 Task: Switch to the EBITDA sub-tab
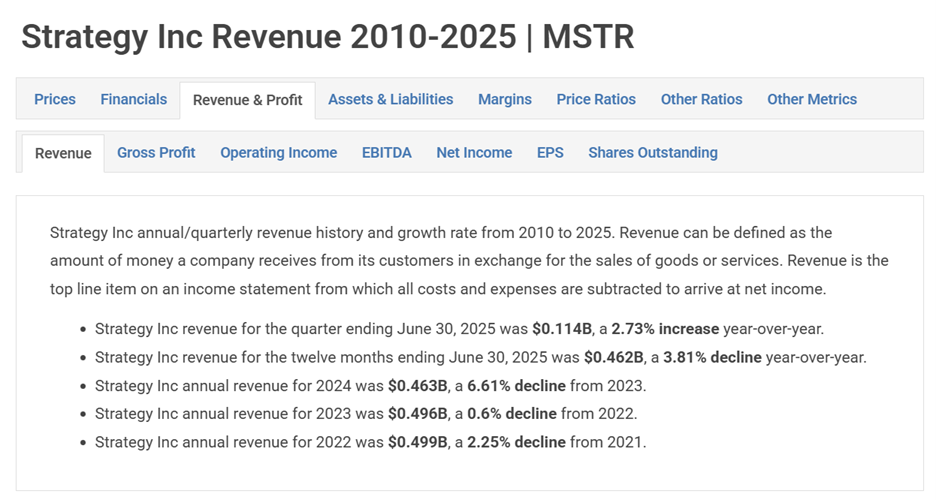point(387,153)
